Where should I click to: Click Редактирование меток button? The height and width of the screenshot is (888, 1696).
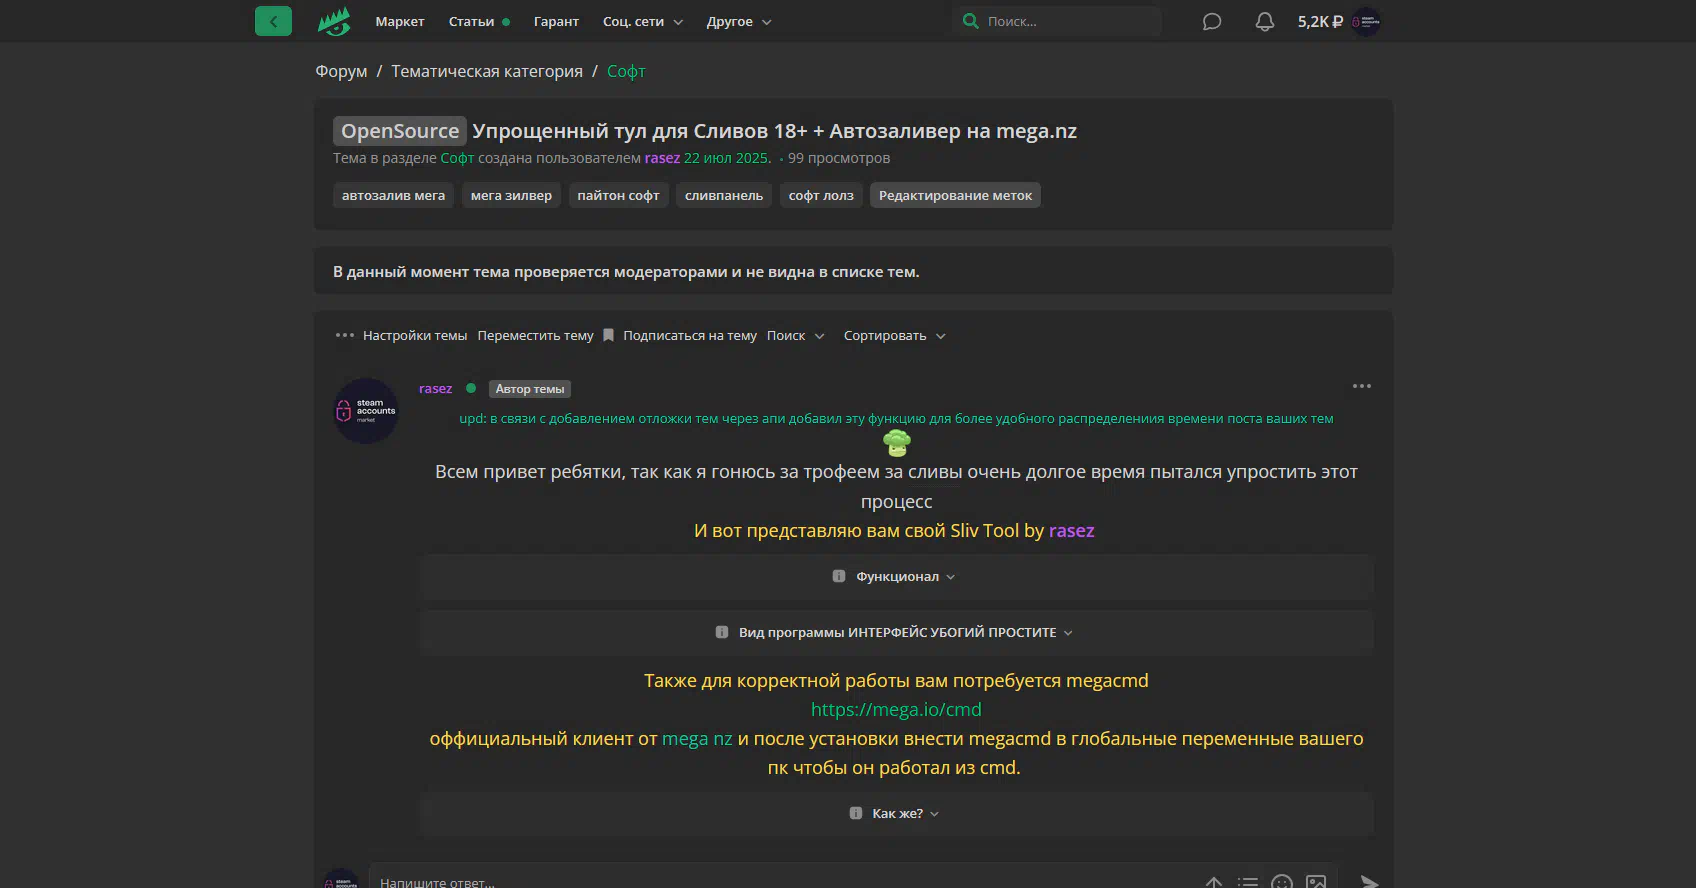955,195
